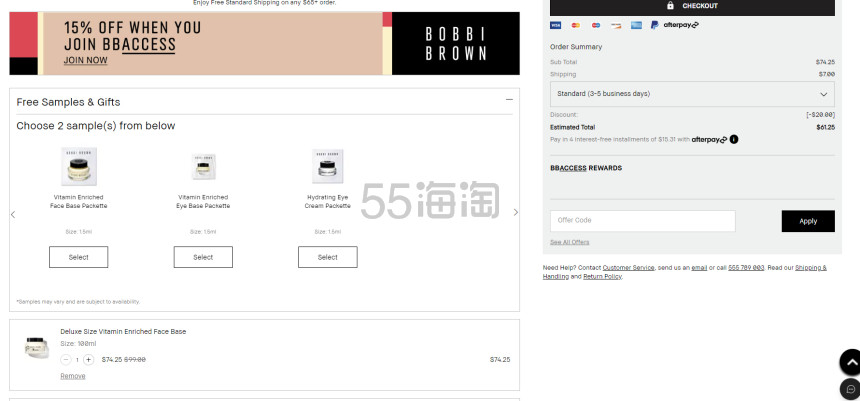
Task: Click the American Express icon
Action: [636, 25]
